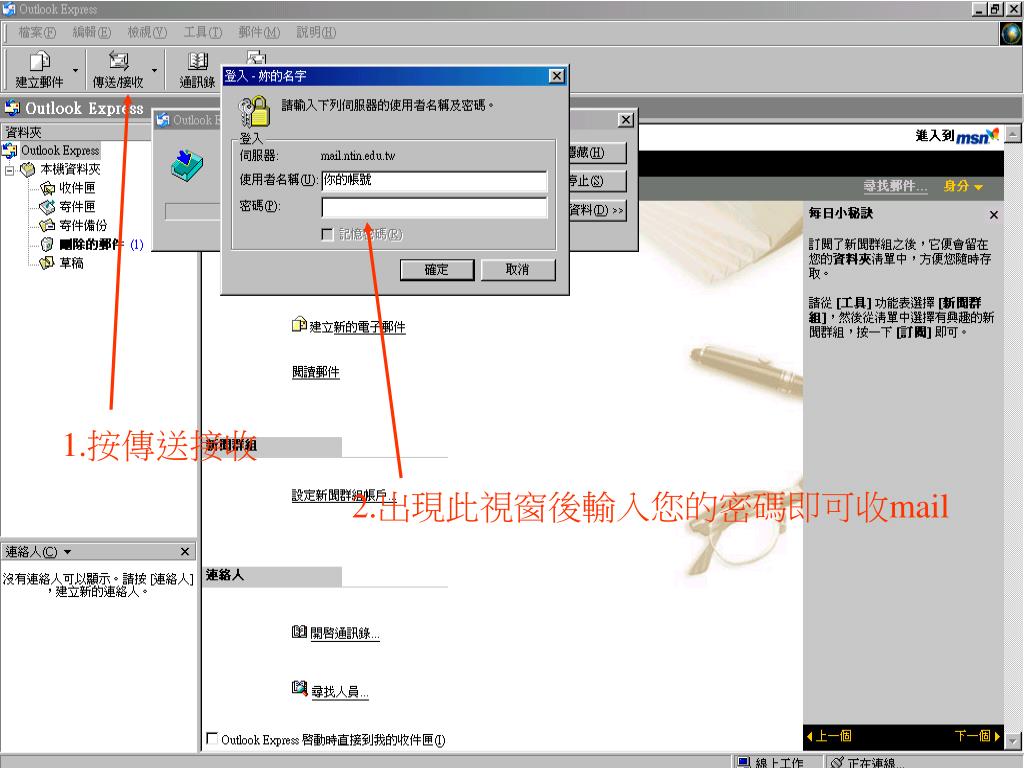1024x768 pixels.
Task: Click the scrollbar down arrow at right edge
Action: click(1013, 741)
